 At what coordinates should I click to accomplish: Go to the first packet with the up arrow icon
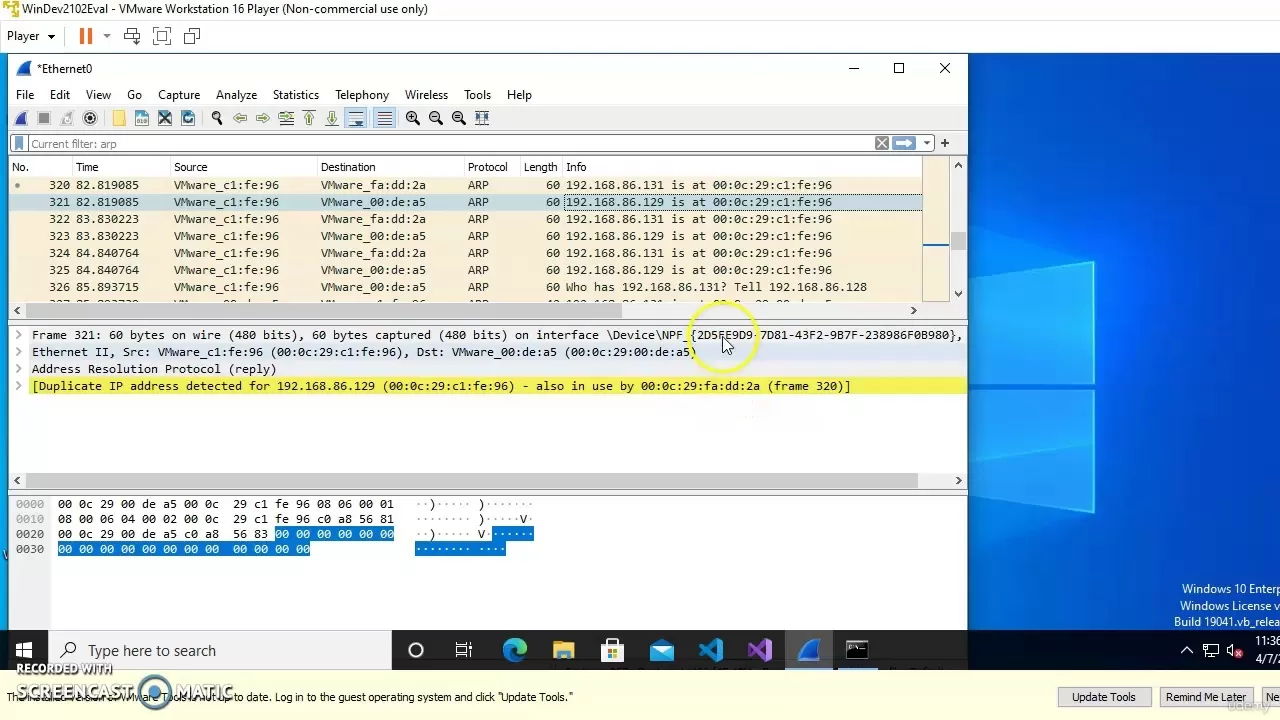[x=309, y=117]
